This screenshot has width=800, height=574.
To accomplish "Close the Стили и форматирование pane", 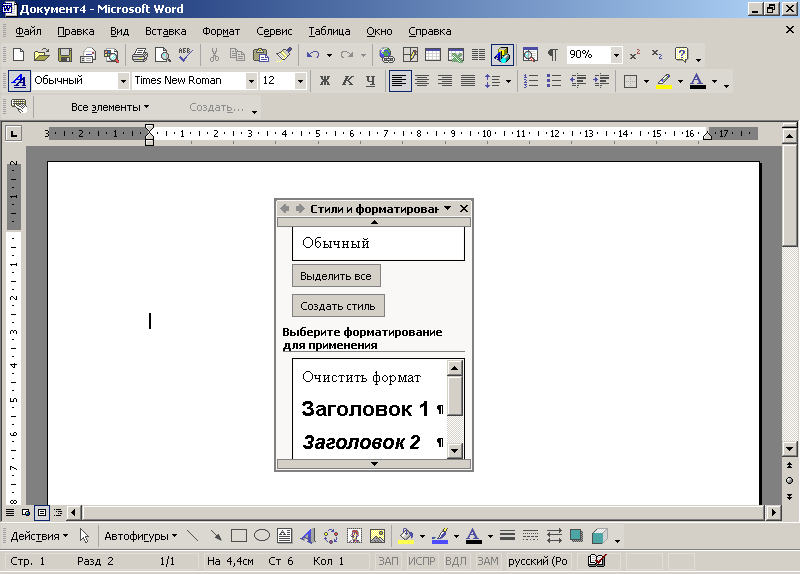I will pyautogui.click(x=463, y=208).
